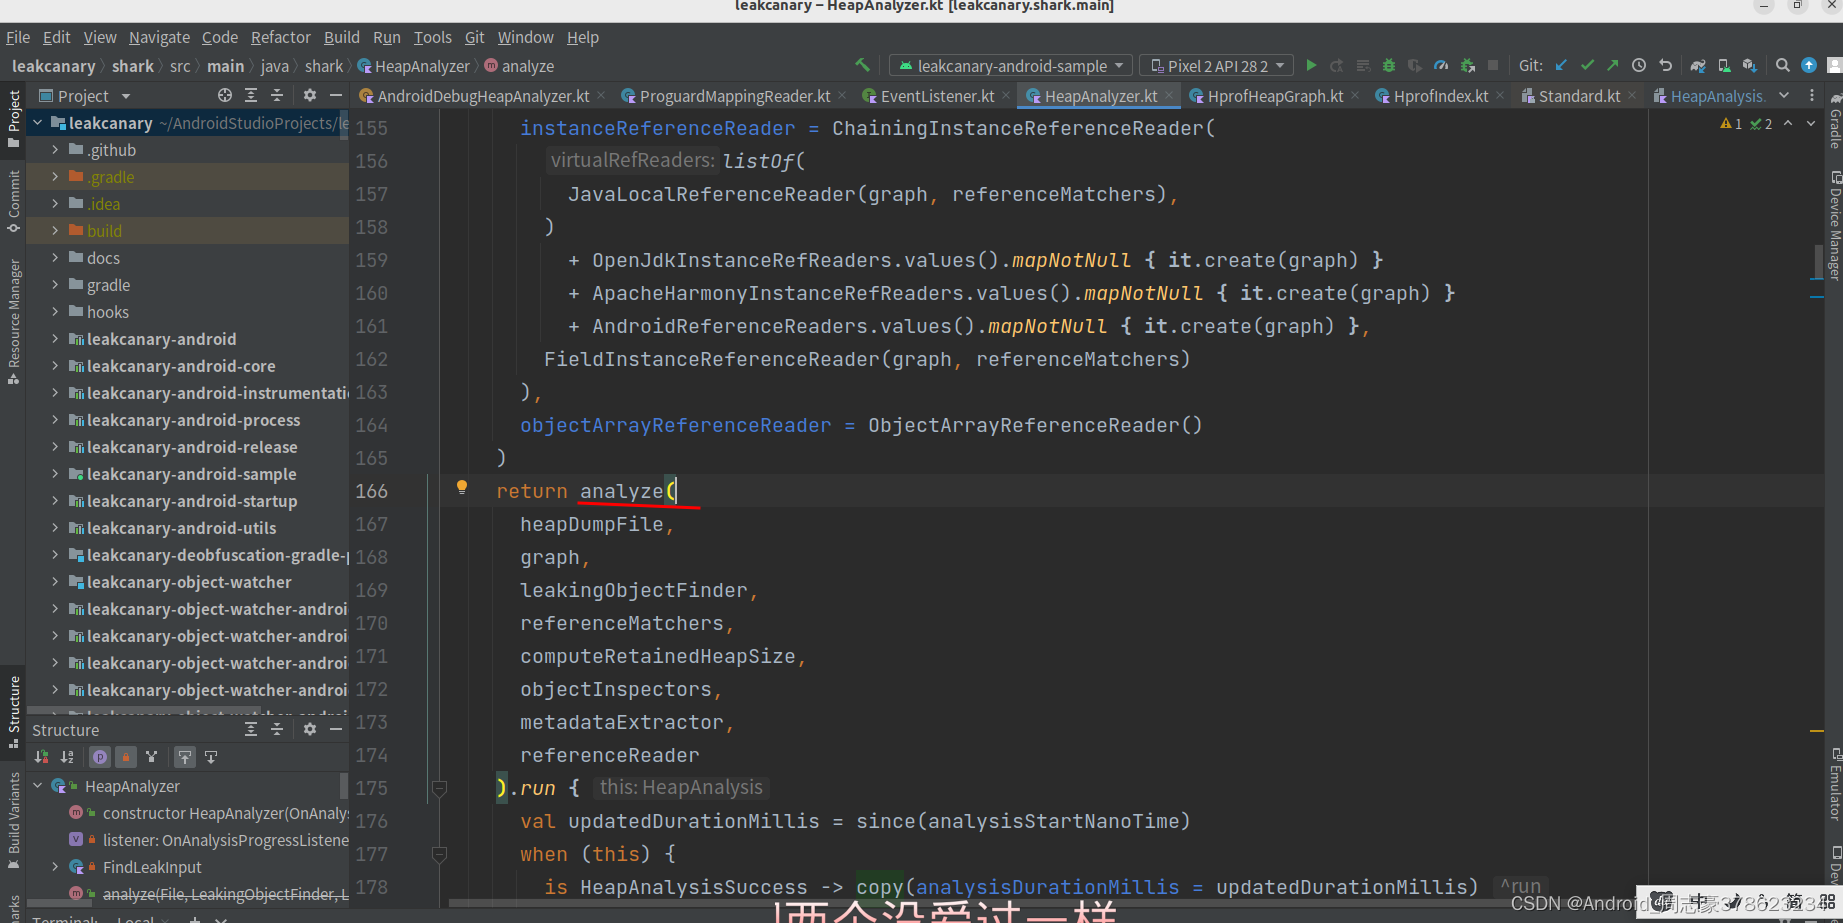The image size is (1843, 923).
Task: Select opened file target icon in Project panel
Action: point(225,95)
